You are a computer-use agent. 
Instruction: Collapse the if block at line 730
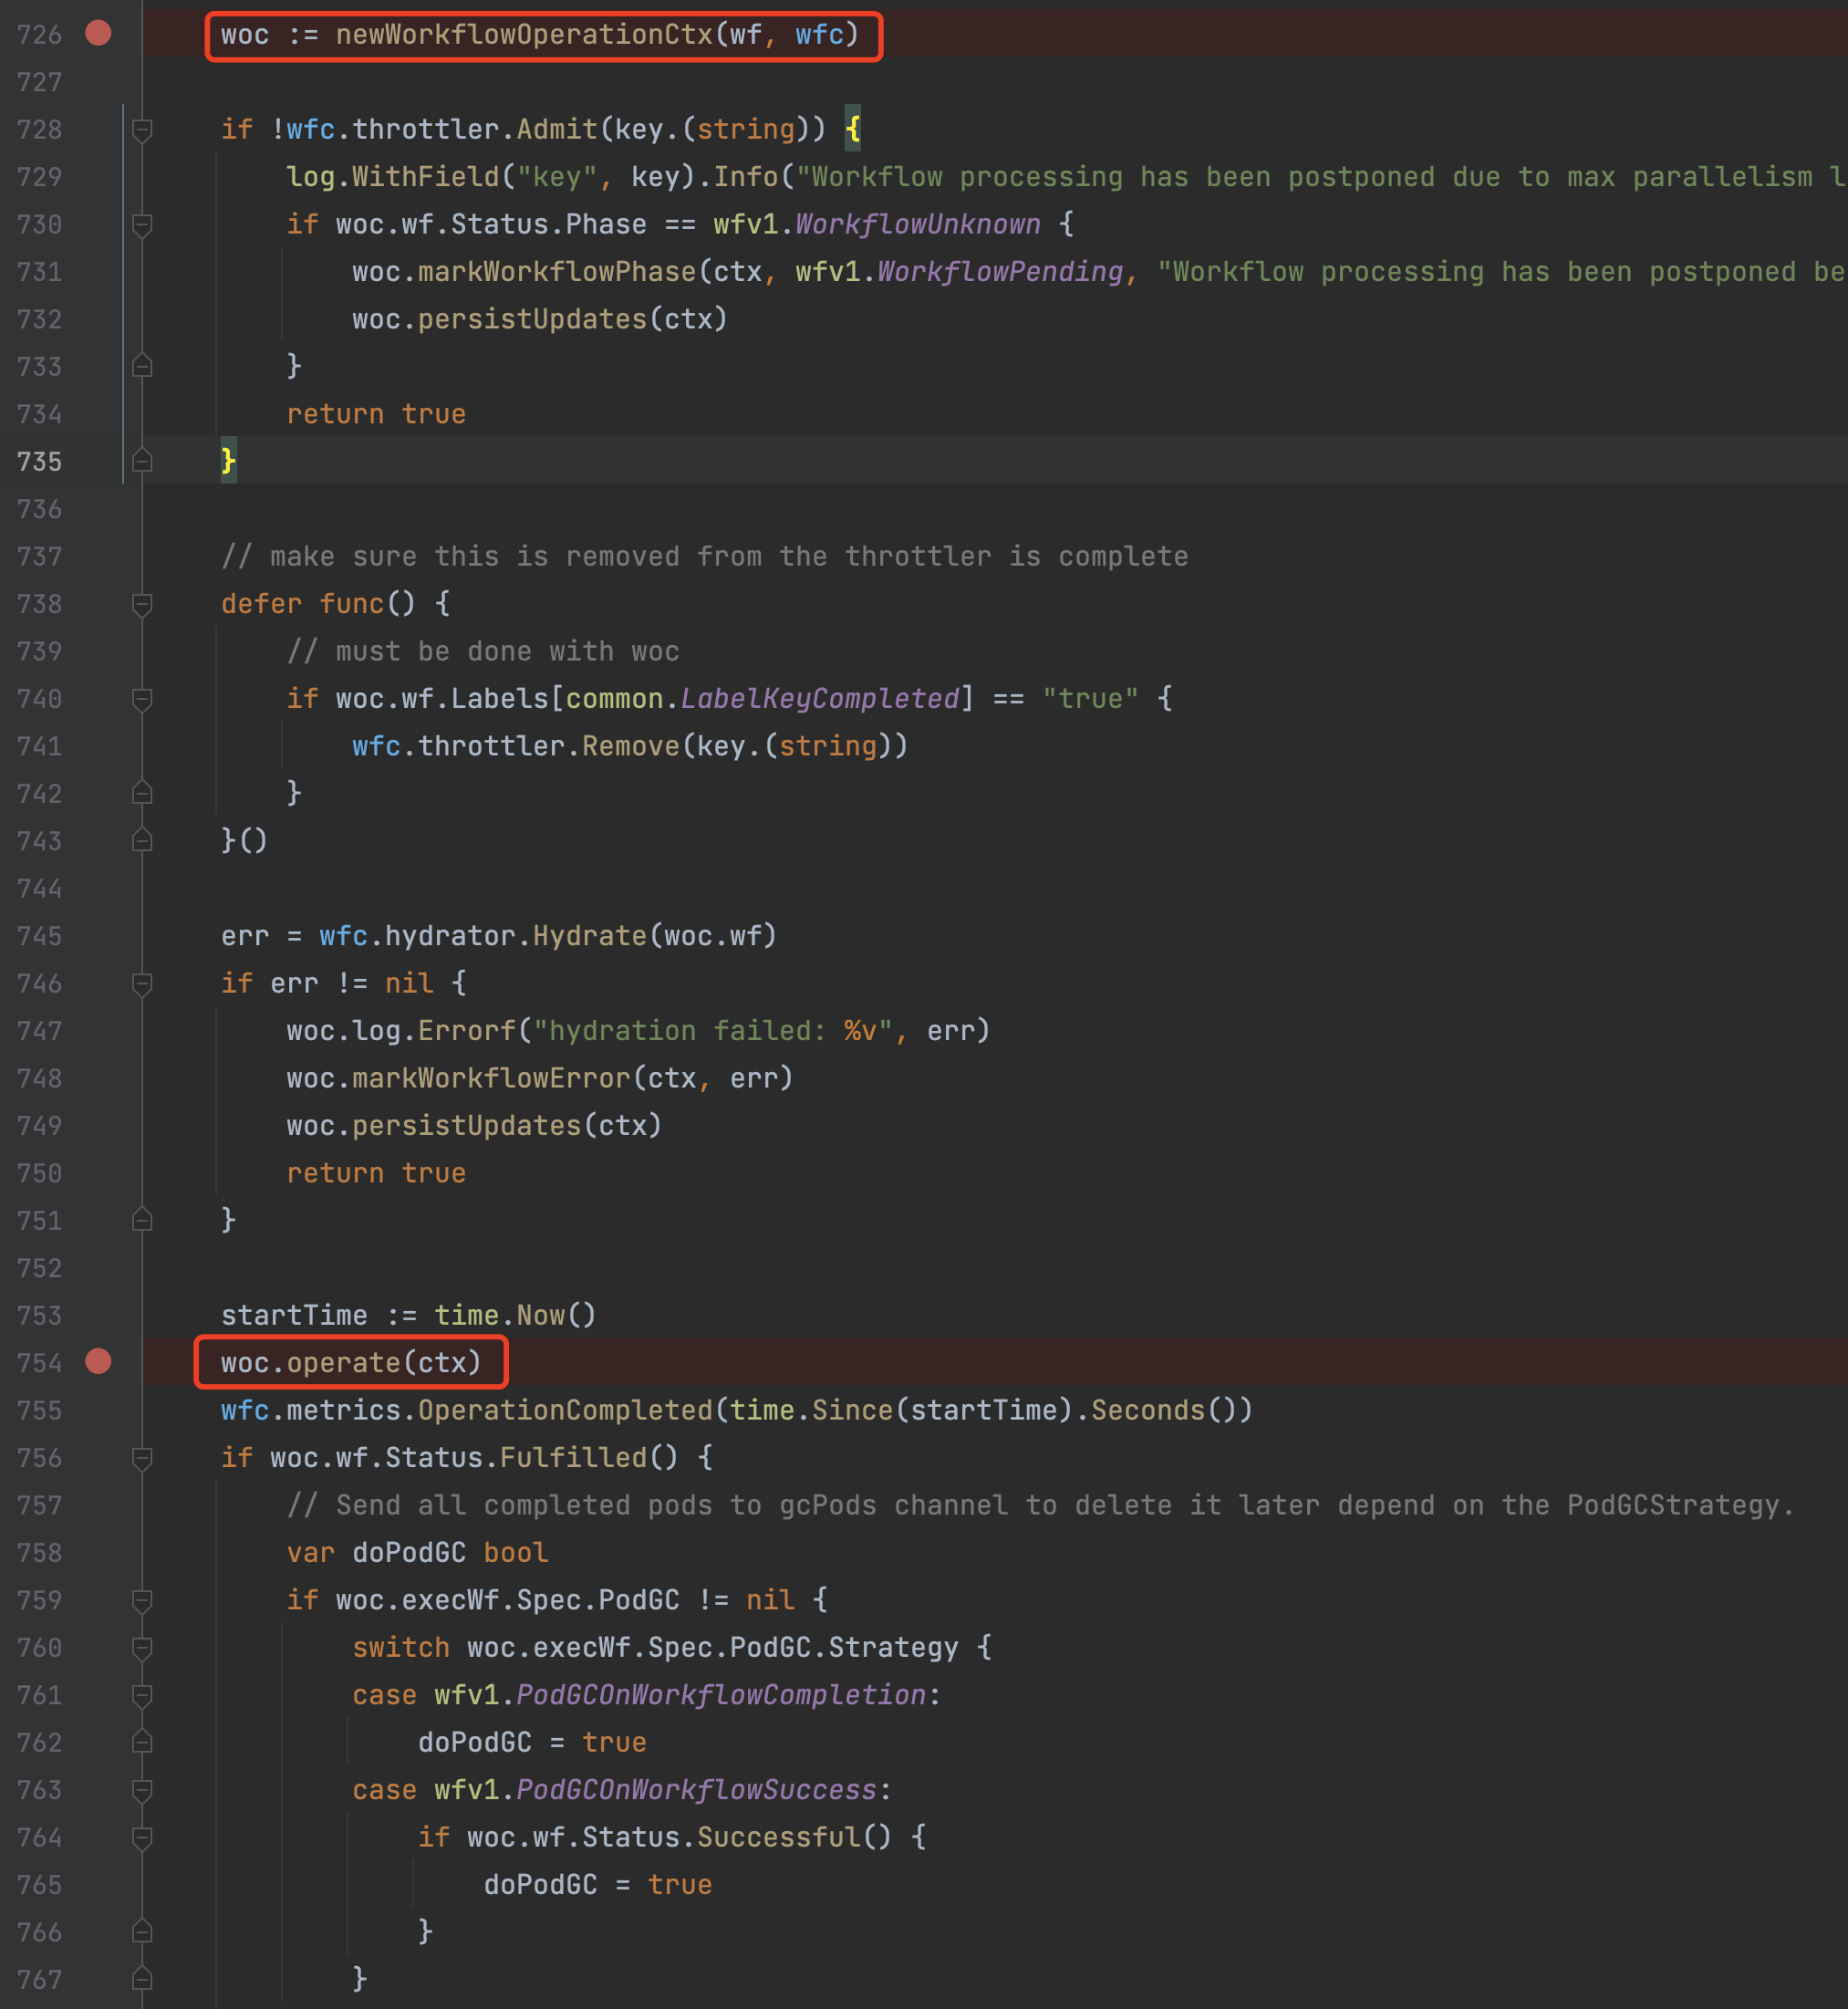click(x=142, y=224)
